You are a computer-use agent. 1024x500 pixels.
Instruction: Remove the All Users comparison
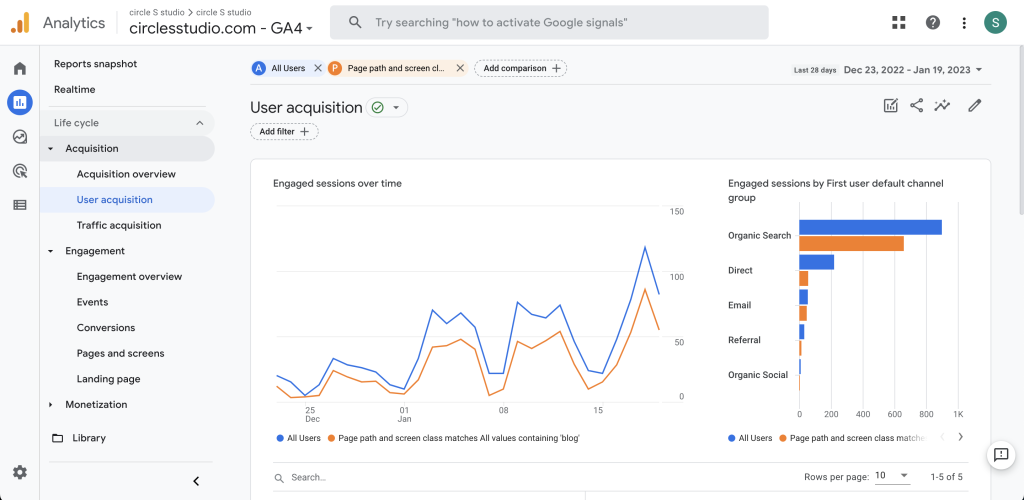[318, 68]
